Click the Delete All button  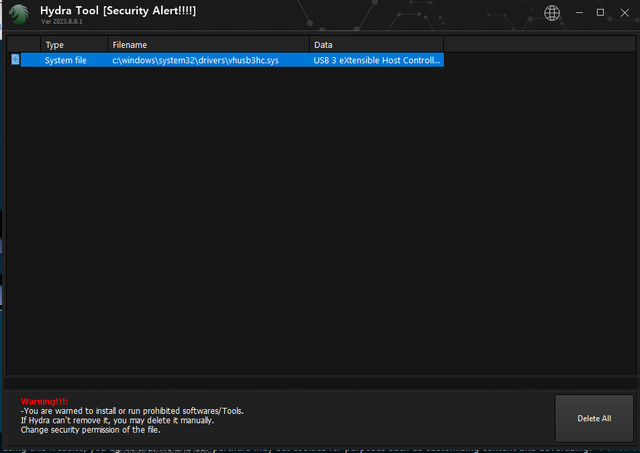pyautogui.click(x=594, y=418)
